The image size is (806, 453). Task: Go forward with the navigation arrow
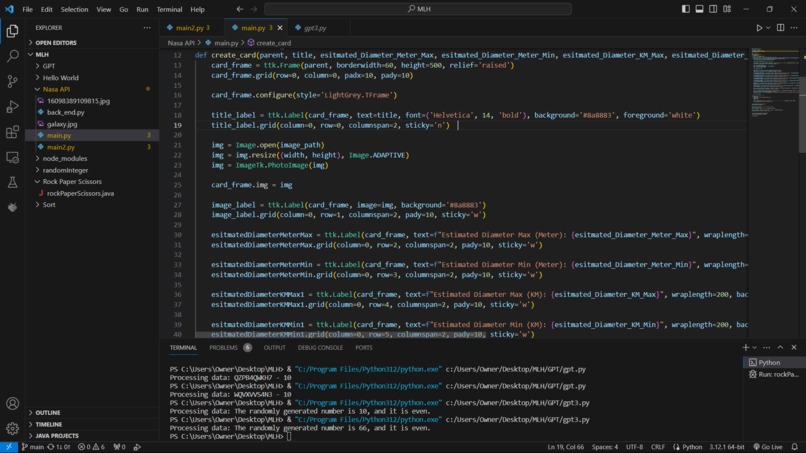tap(254, 9)
